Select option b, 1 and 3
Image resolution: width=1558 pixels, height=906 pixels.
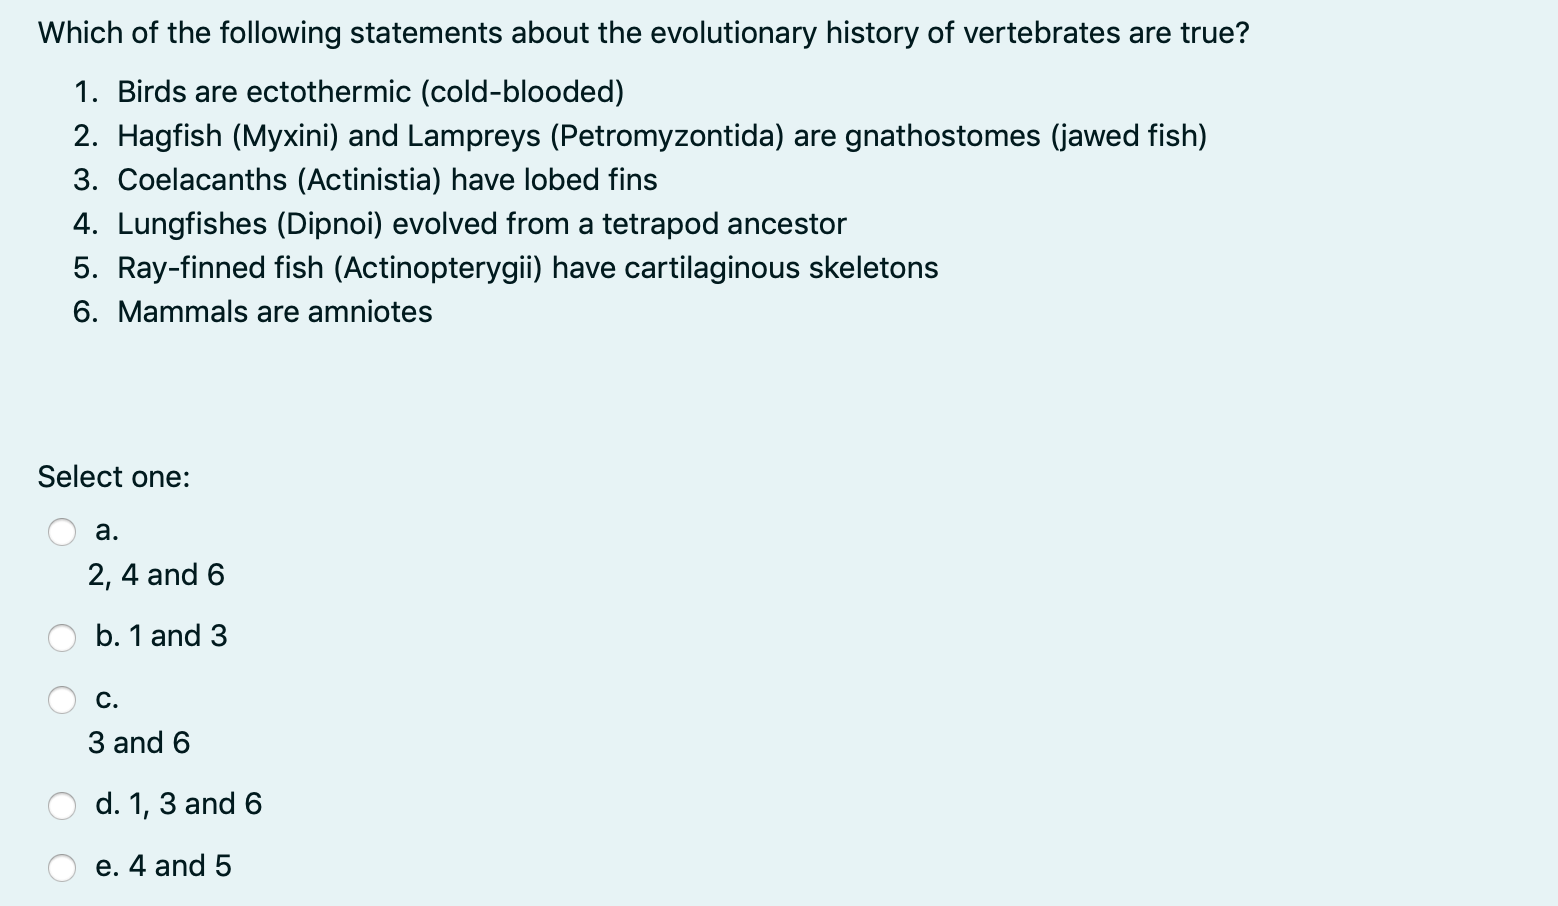(x=62, y=637)
